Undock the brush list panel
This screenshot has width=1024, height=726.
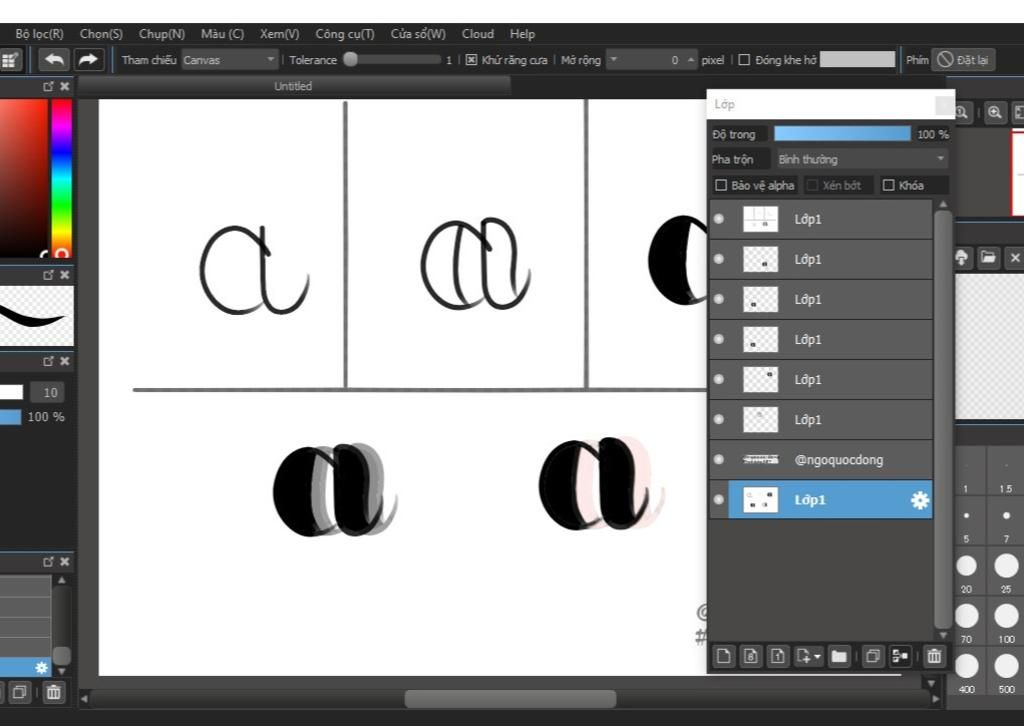coord(48,561)
